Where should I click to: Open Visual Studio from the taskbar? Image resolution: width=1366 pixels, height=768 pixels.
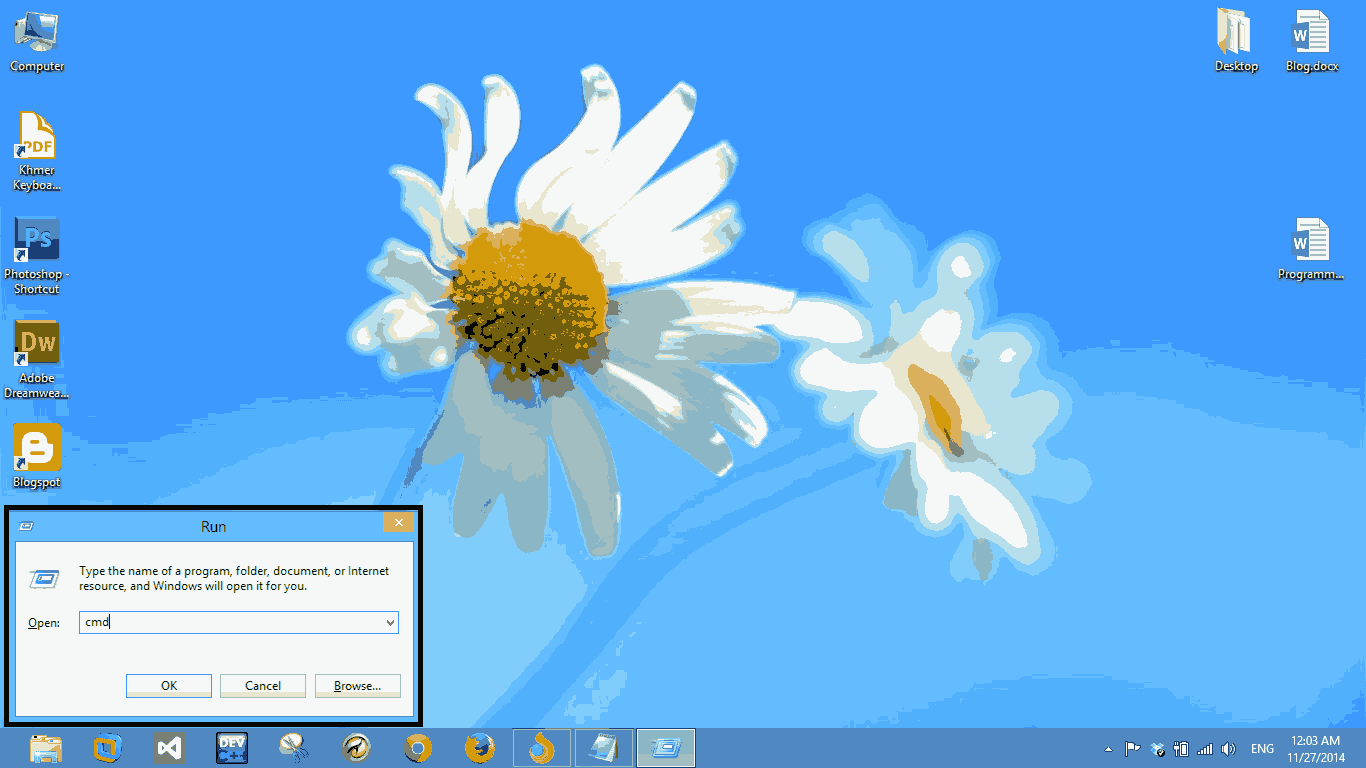pos(169,747)
